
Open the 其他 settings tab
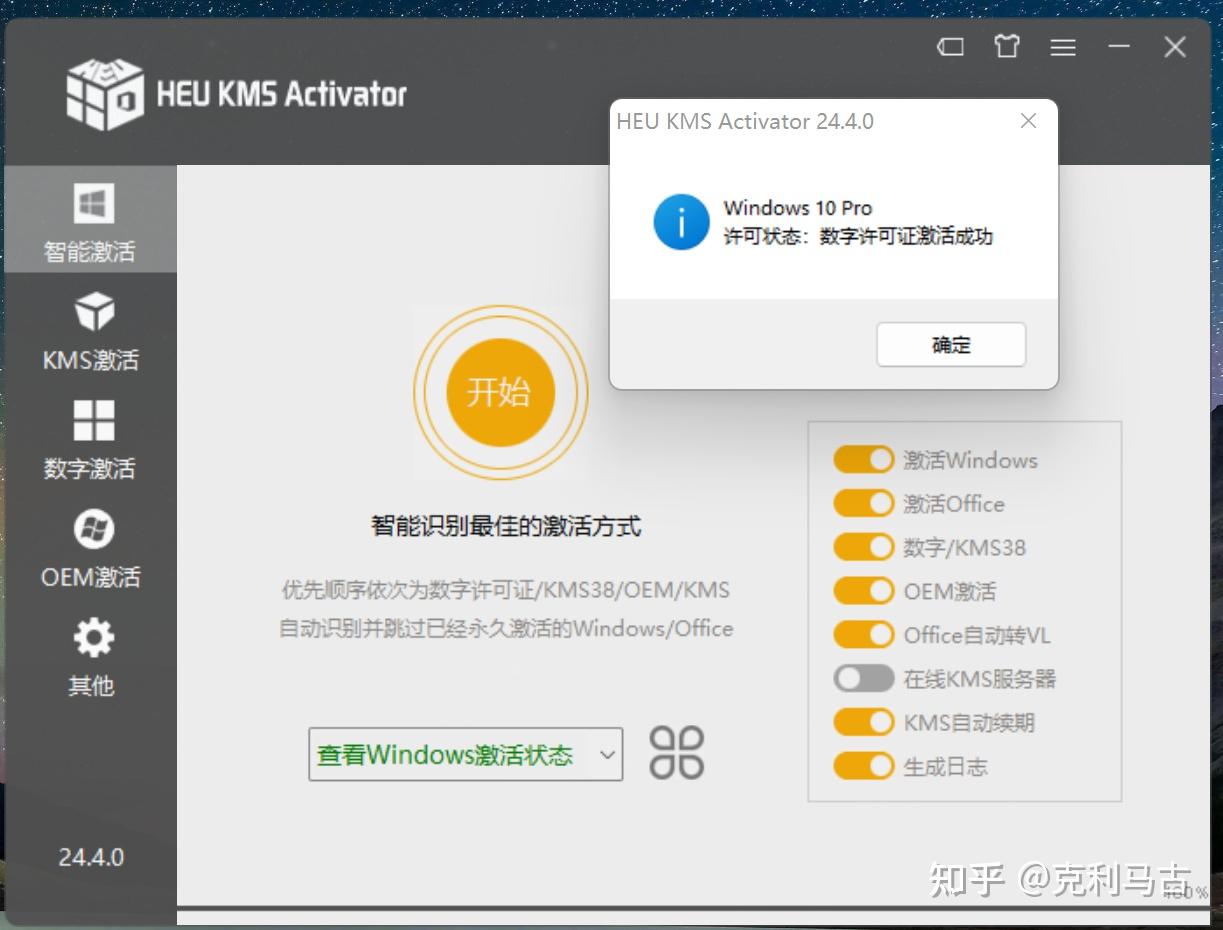click(90, 657)
